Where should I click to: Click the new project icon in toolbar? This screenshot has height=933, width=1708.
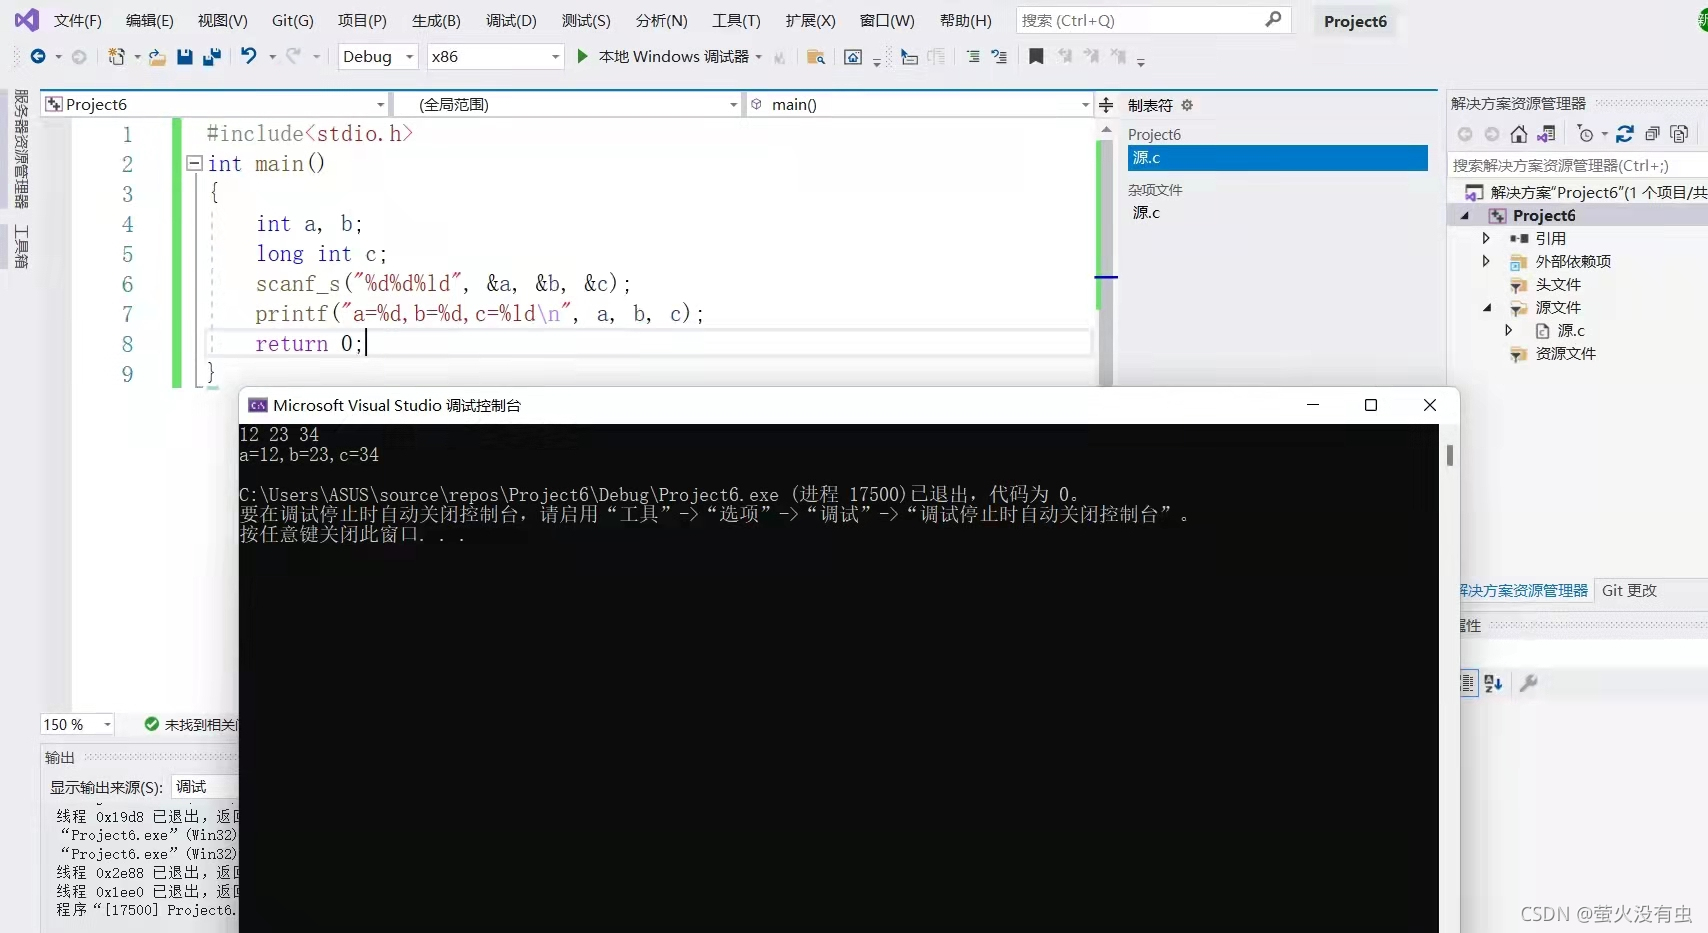[117, 57]
